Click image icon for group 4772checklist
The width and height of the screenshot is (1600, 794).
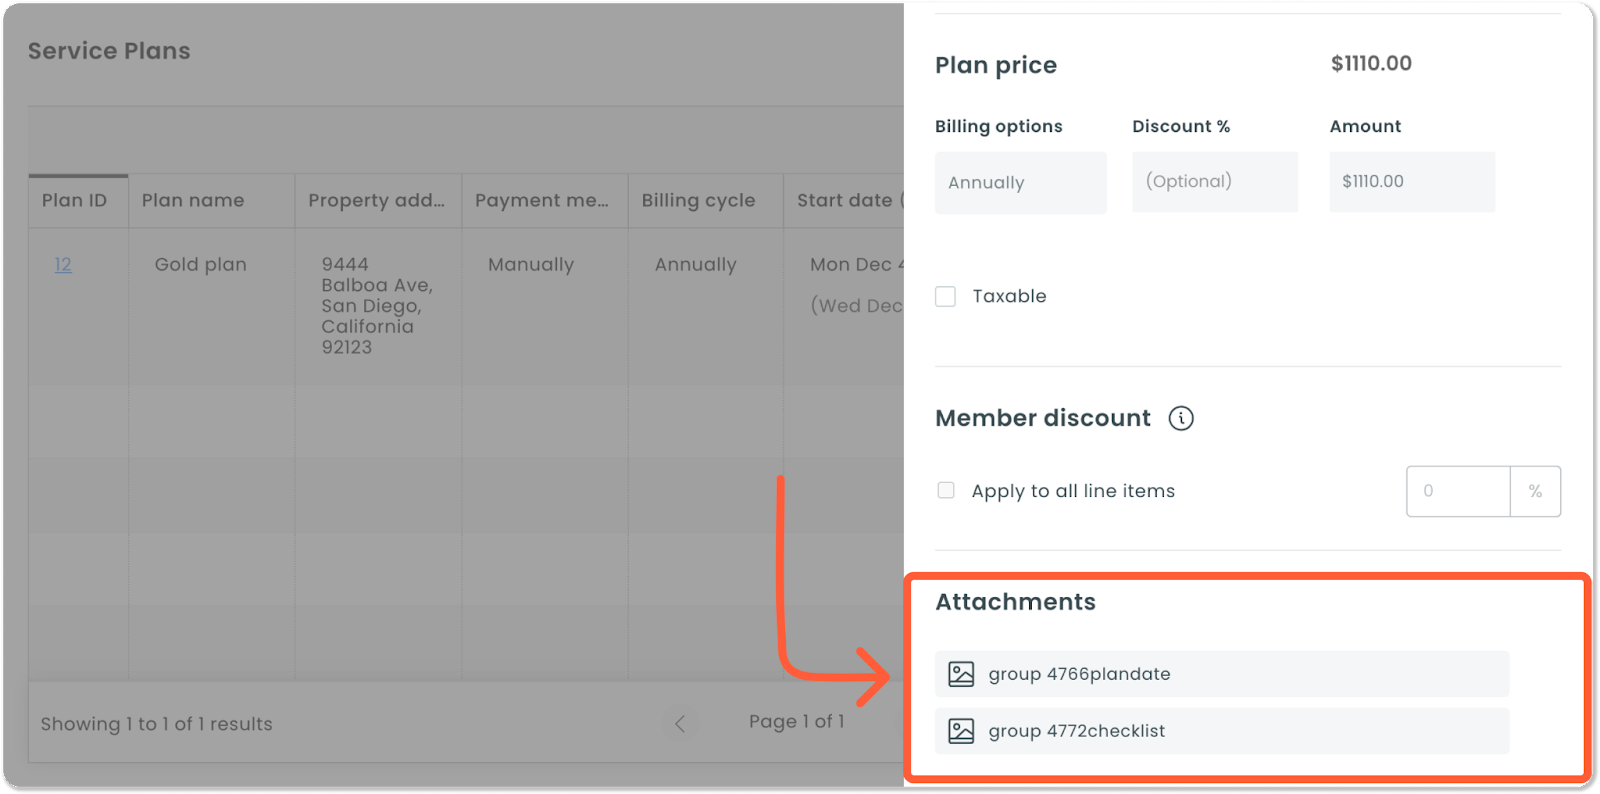[961, 731]
